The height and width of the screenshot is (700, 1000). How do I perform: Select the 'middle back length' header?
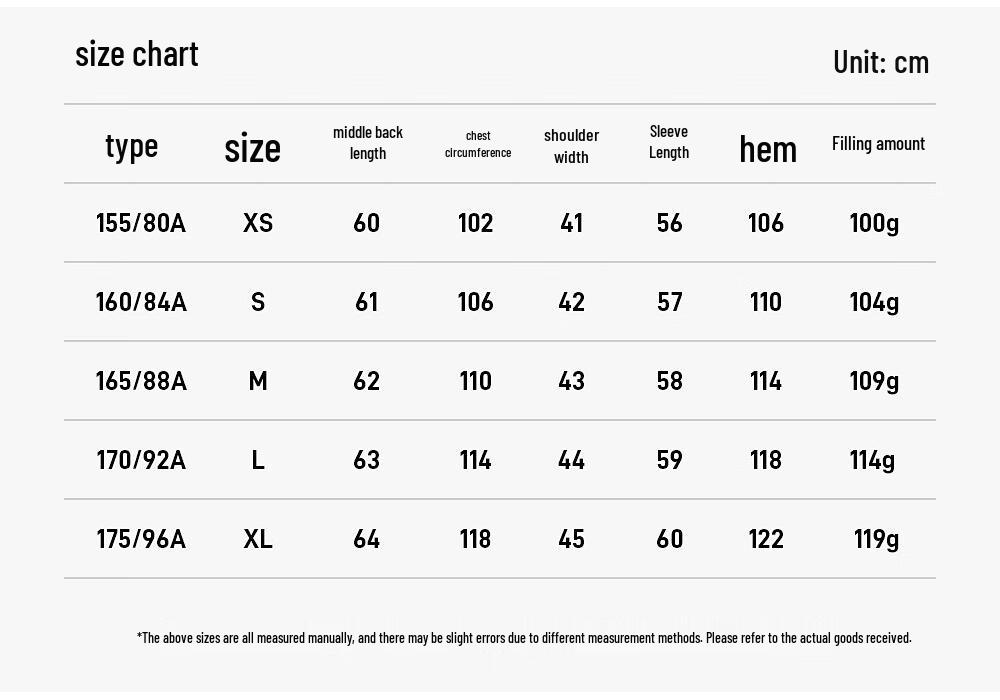[368, 143]
